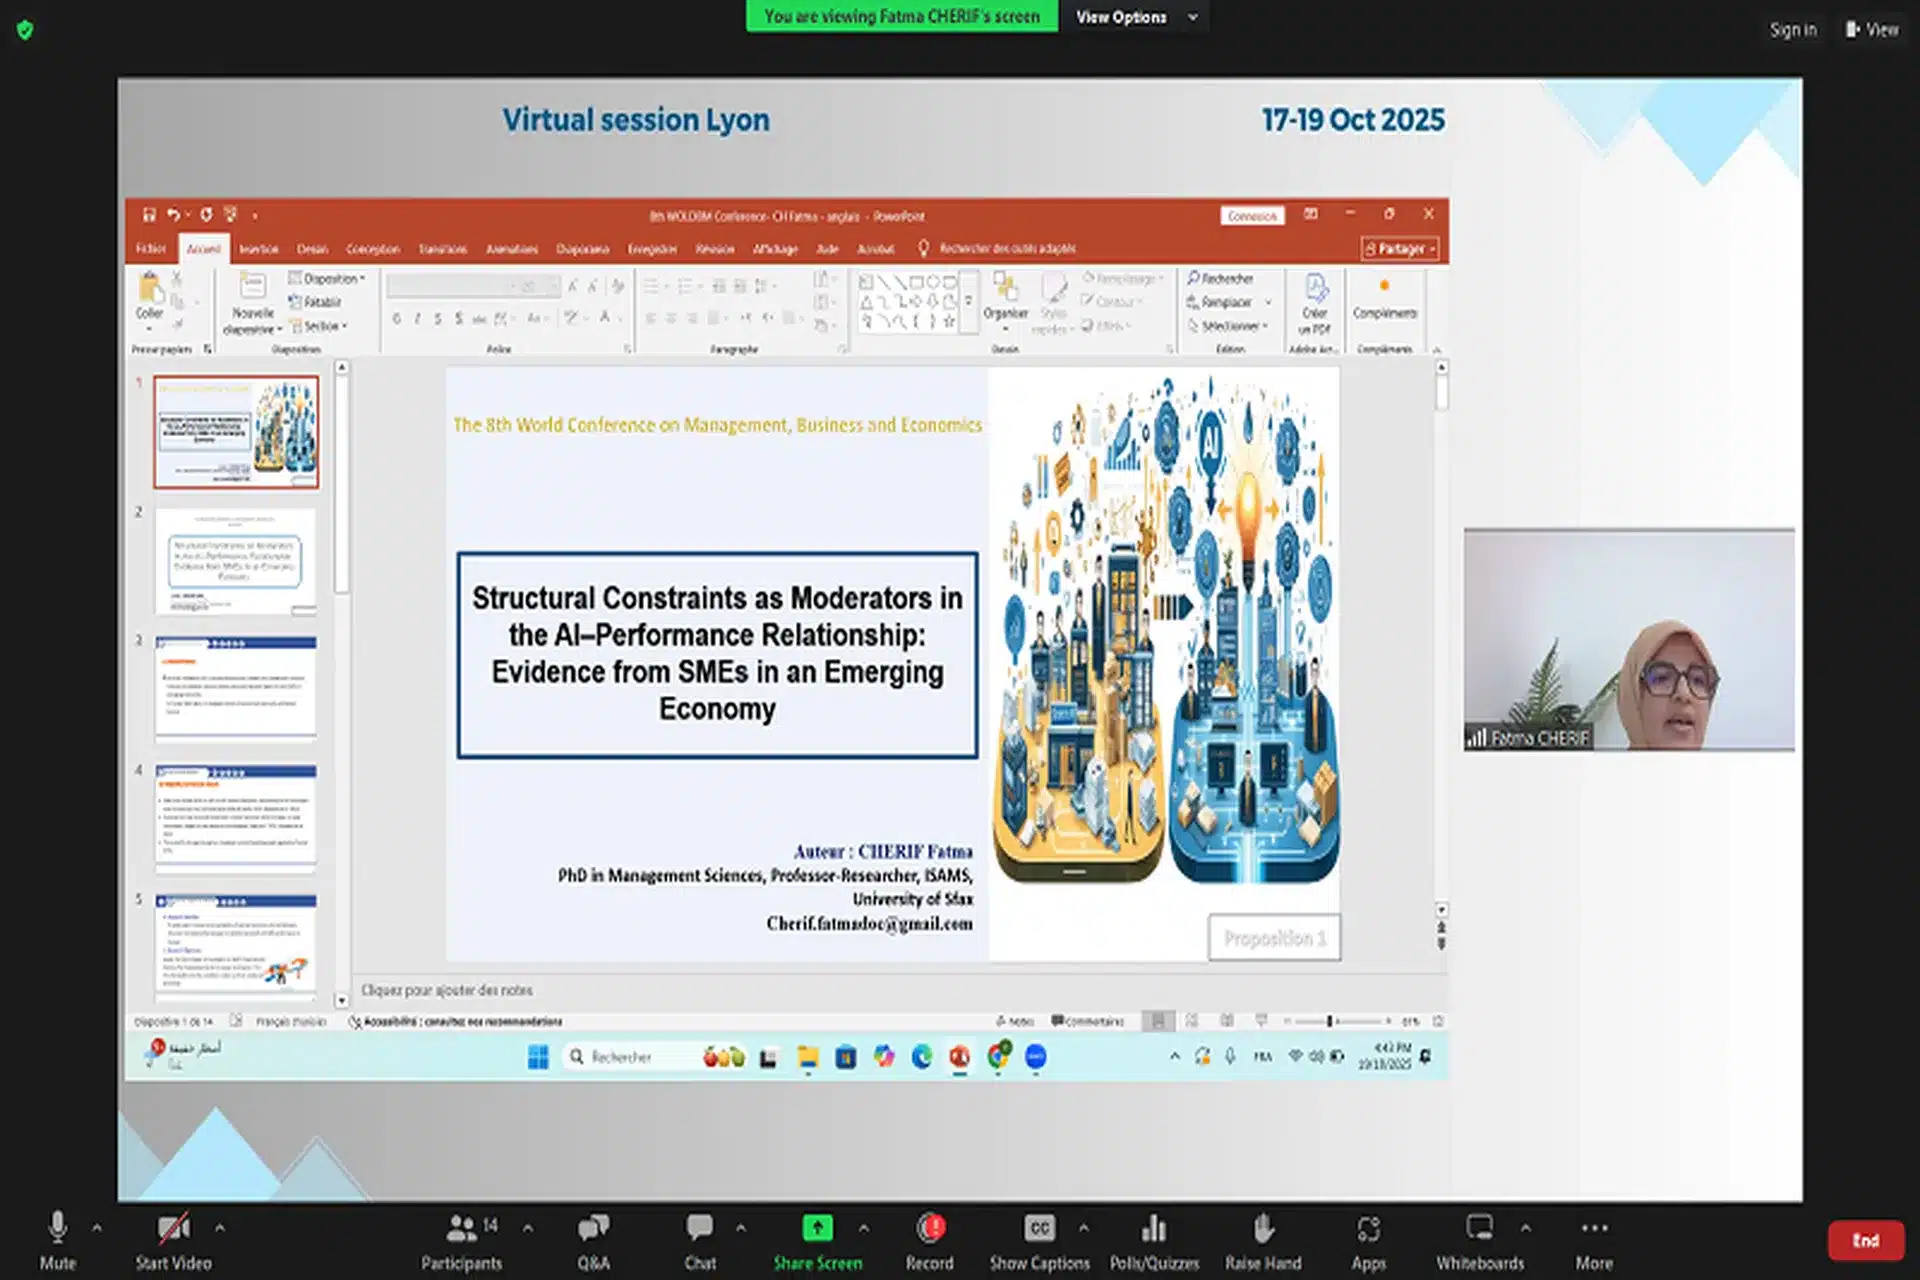The height and width of the screenshot is (1280, 1920).
Task: Expand arrow next to Participants
Action: click(528, 1228)
